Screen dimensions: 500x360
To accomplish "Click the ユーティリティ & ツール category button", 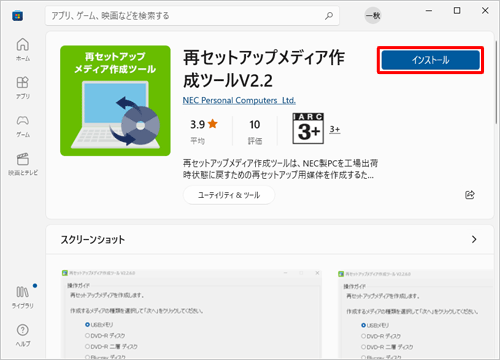I will tap(229, 195).
